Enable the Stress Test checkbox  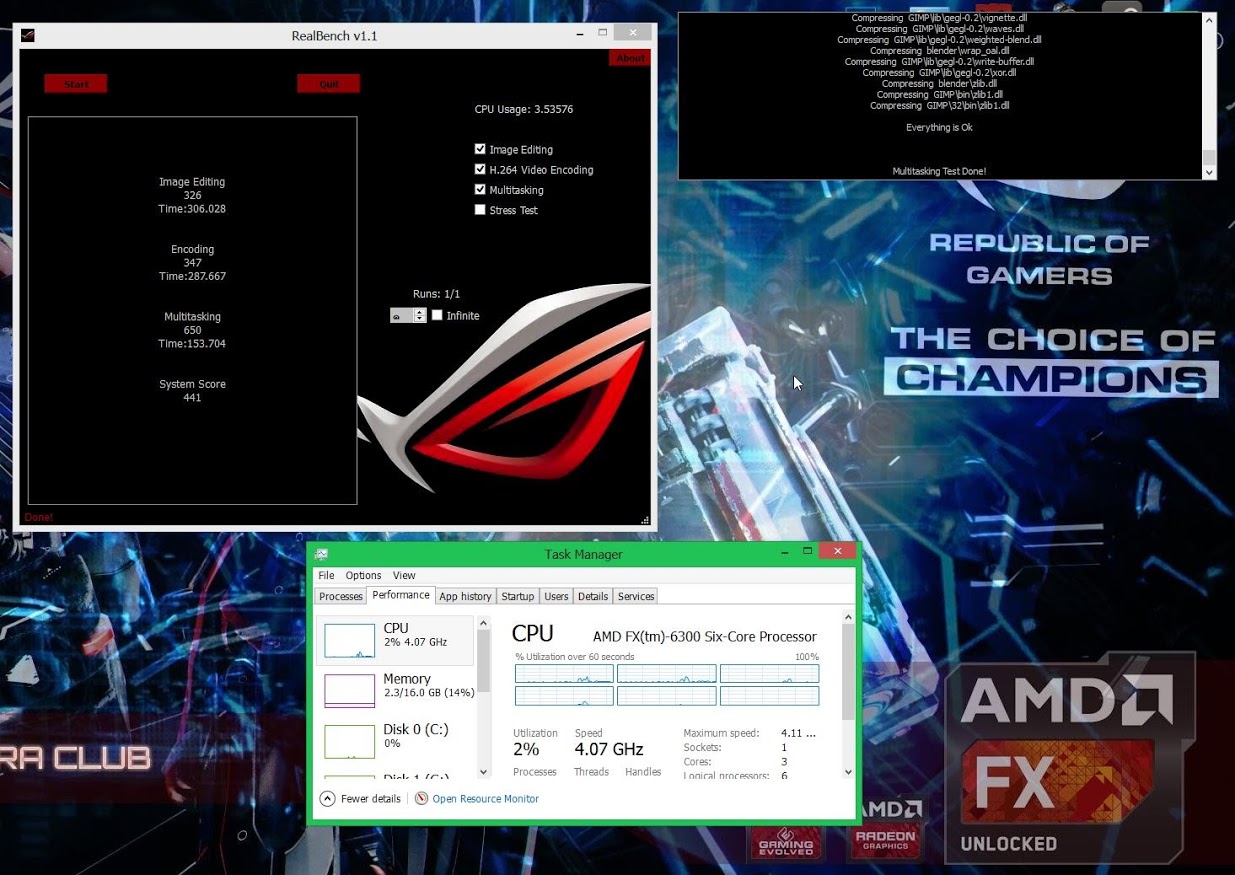click(480, 210)
